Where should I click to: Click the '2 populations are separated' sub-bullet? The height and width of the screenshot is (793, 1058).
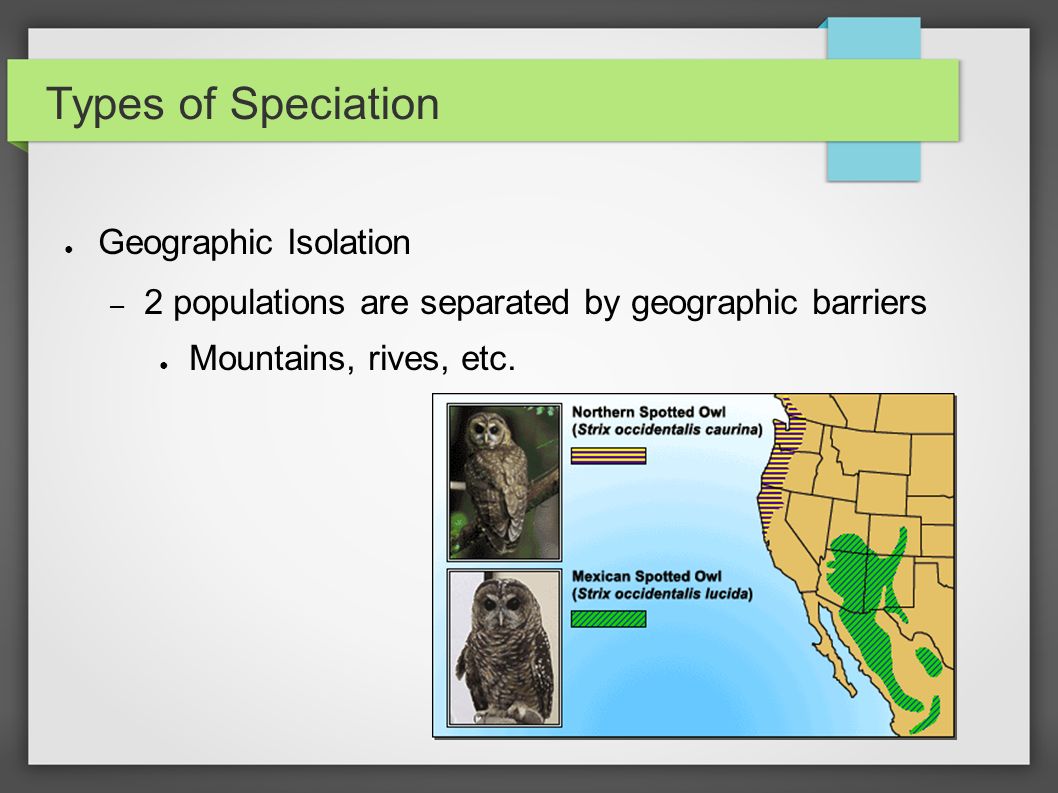[534, 302]
